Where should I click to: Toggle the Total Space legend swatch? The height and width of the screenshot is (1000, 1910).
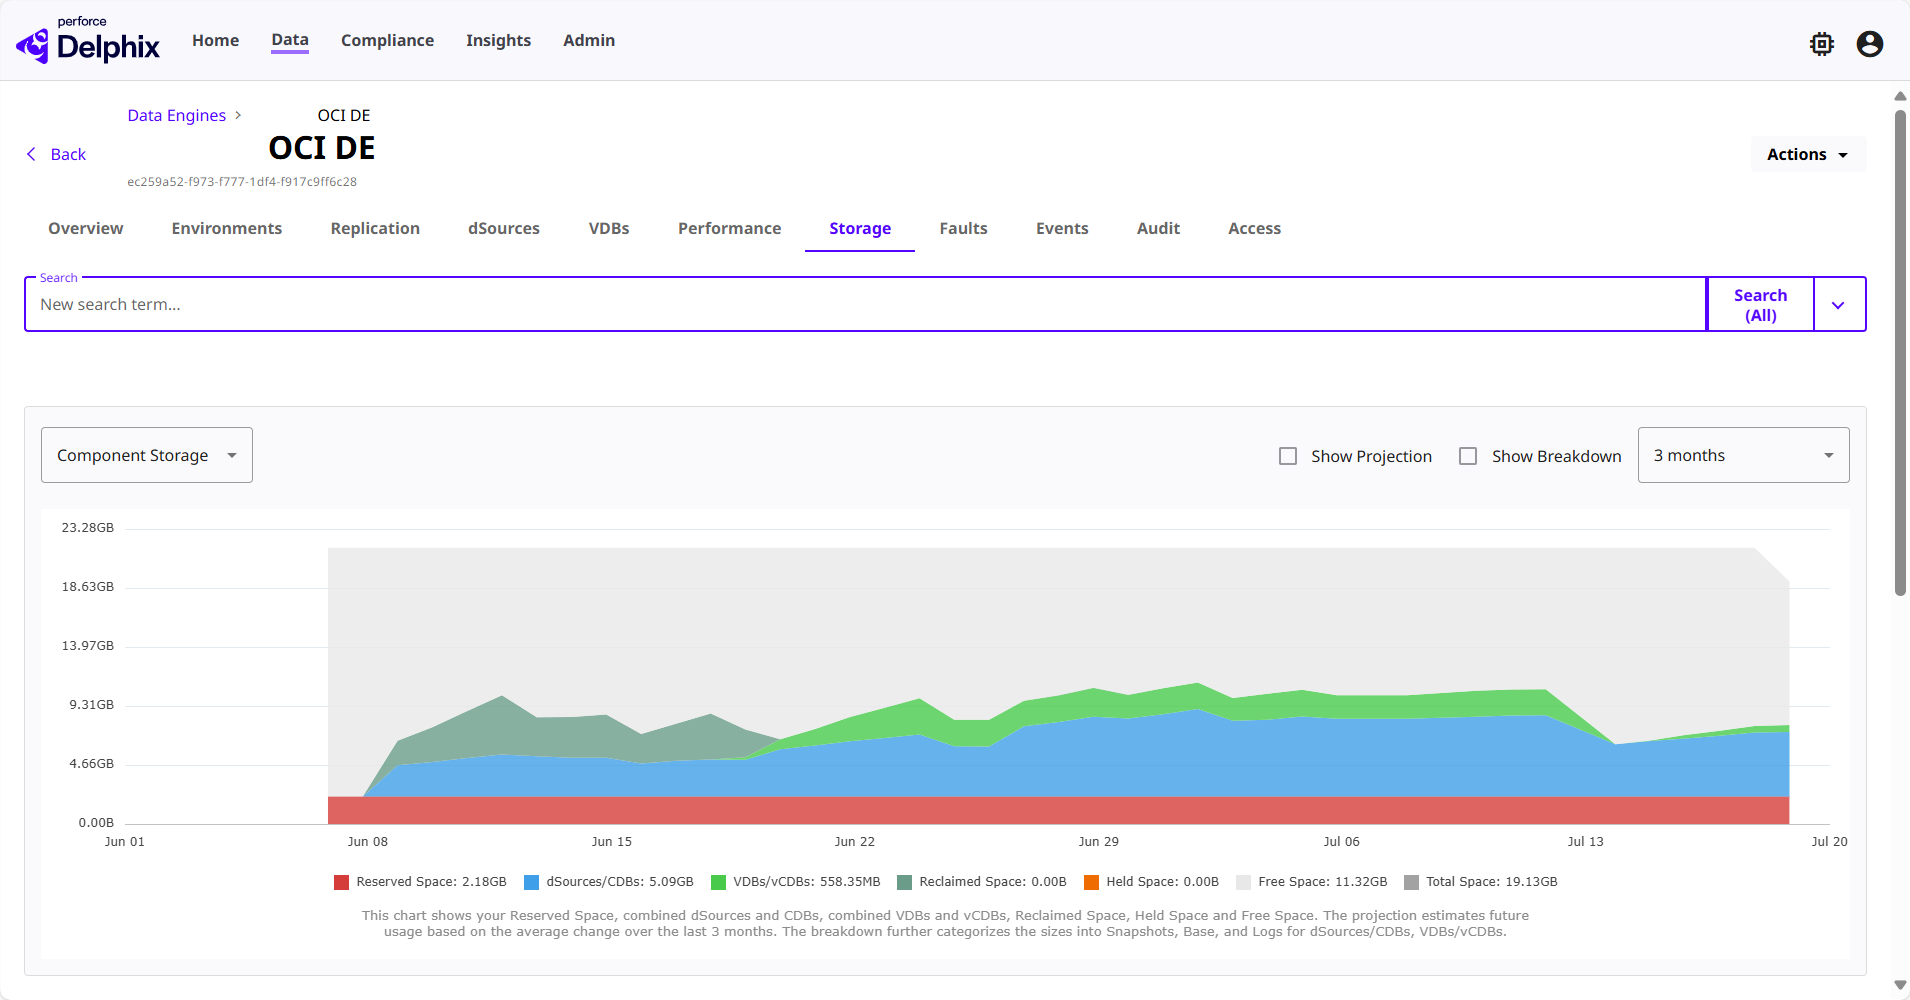click(x=1412, y=882)
